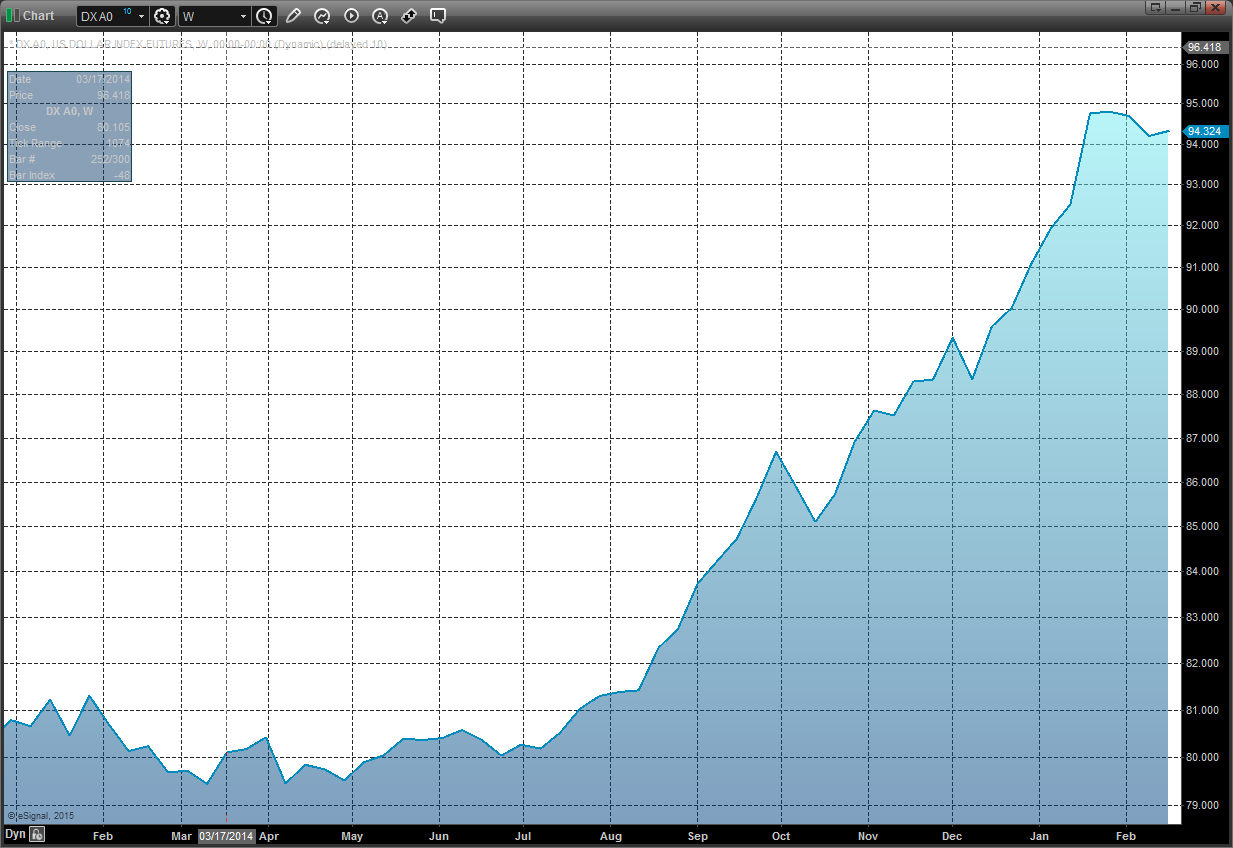Click the cursor data window panel
The height and width of the screenshot is (848, 1233).
[x=69, y=126]
